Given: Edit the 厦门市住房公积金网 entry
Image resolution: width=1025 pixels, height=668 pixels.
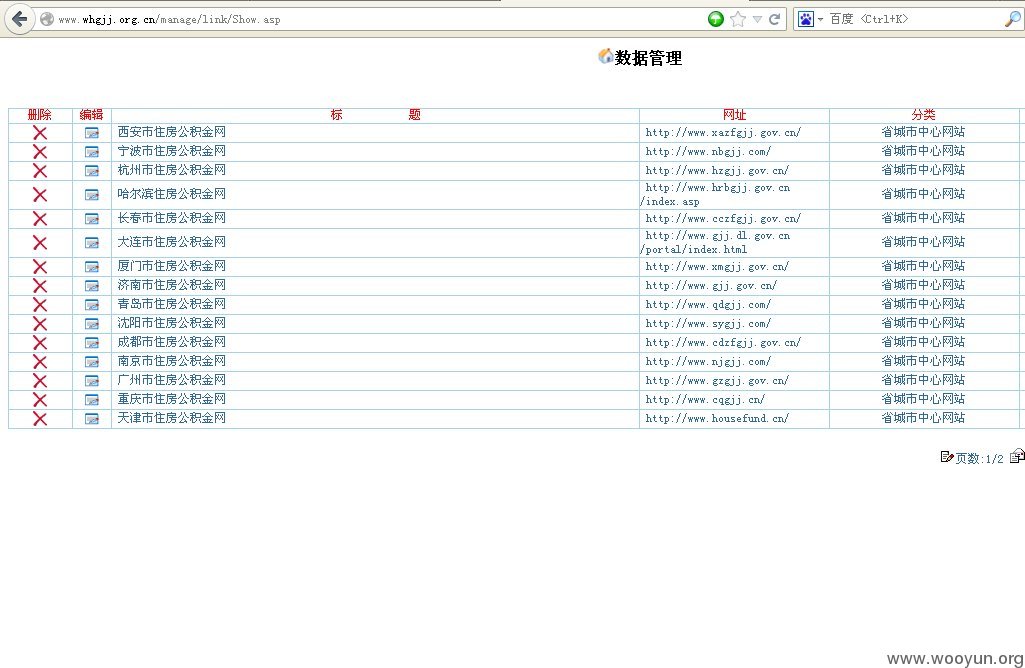Looking at the screenshot, I should pyautogui.click(x=92, y=267).
